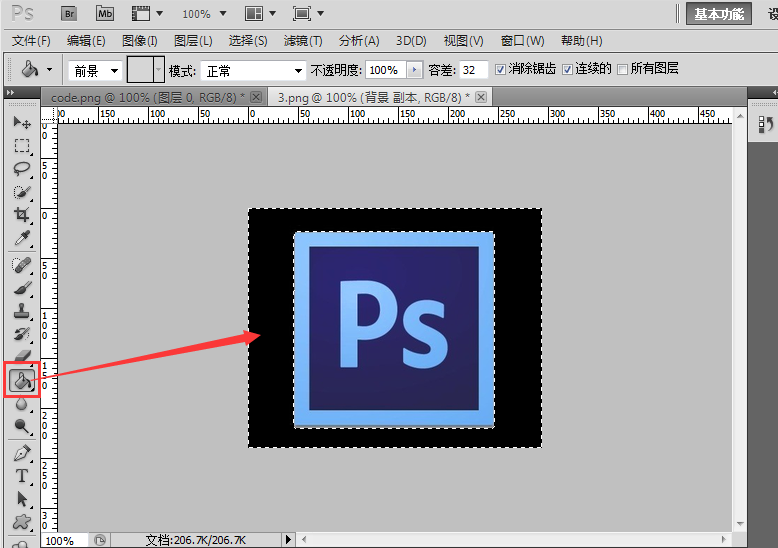This screenshot has height=548, width=778.
Task: Open the blend mode dropdown showing 正常
Action: tap(253, 71)
